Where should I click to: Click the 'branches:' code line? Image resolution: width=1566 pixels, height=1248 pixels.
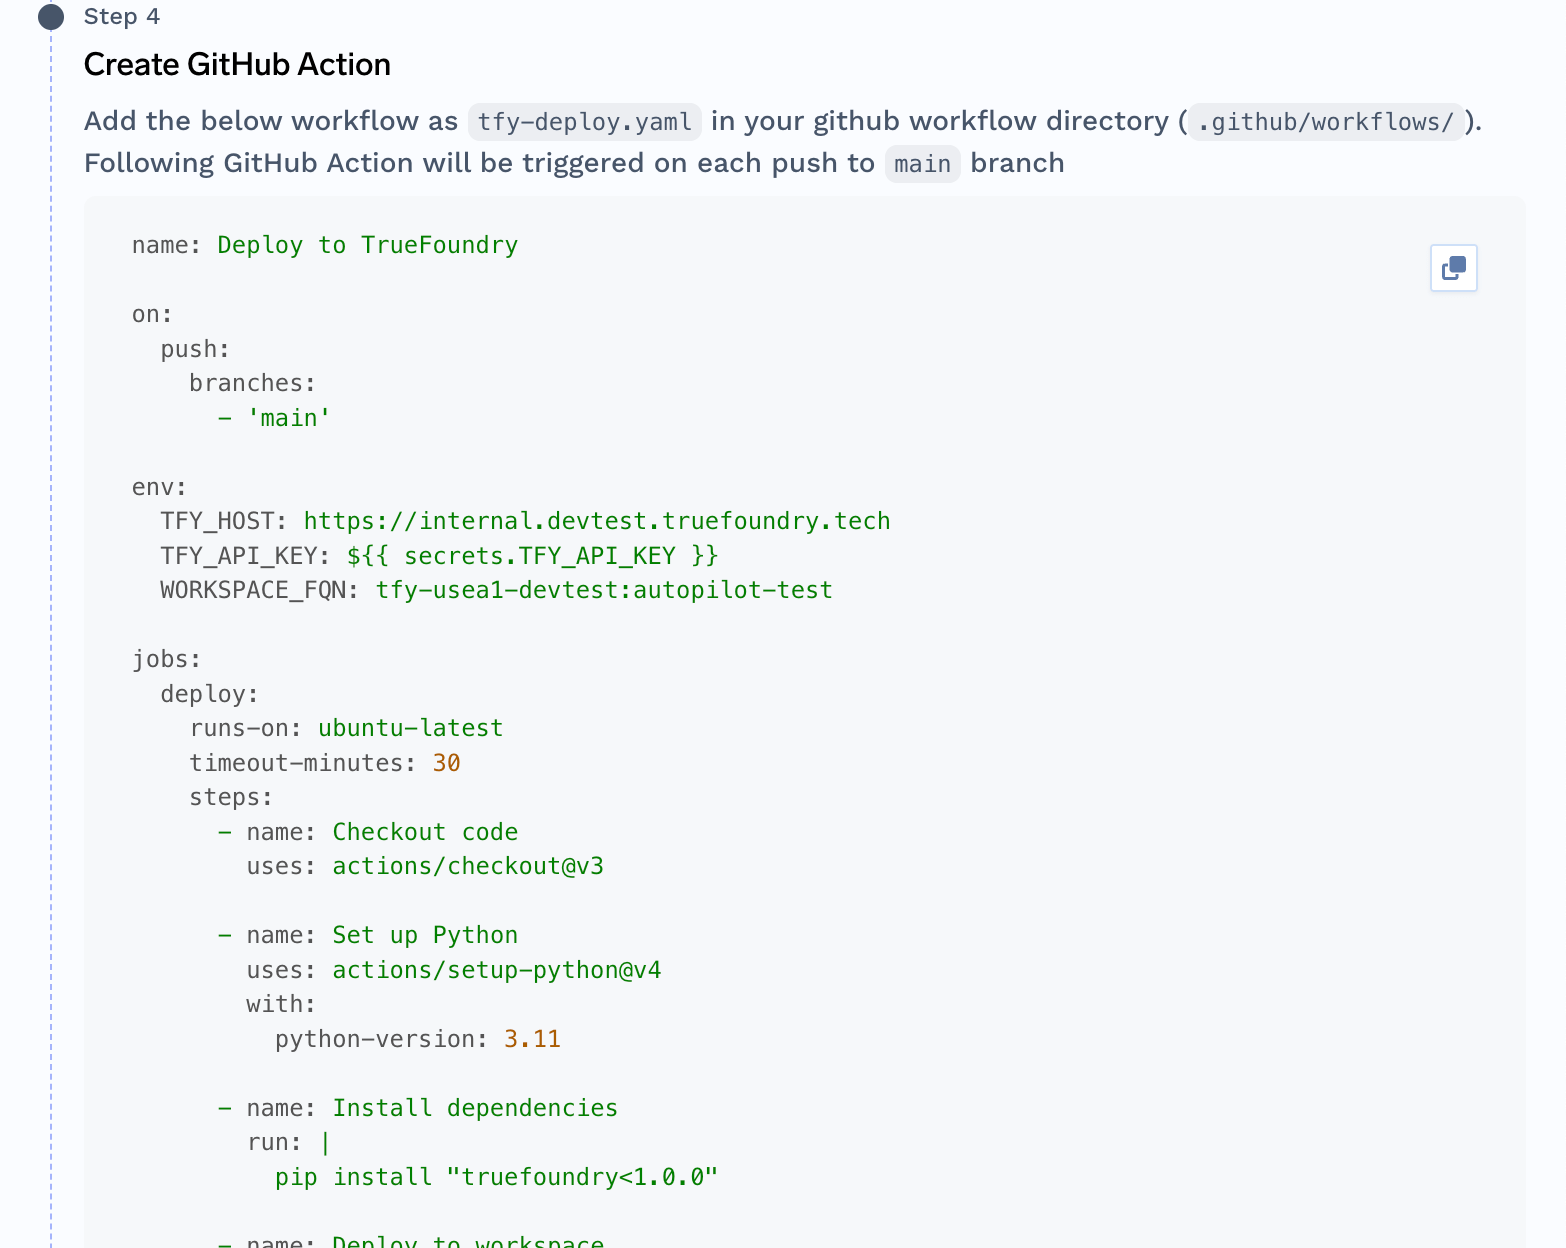pos(252,383)
